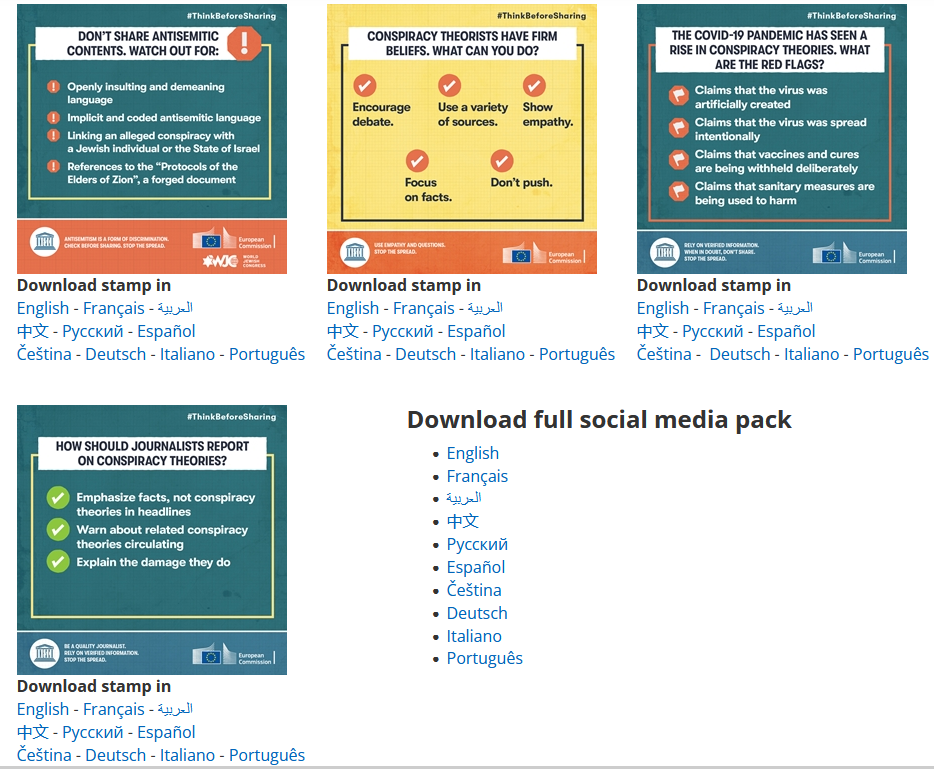The image size is (934, 769).
Task: Get firm beliefs stamp in Čeština
Action: point(354,354)
